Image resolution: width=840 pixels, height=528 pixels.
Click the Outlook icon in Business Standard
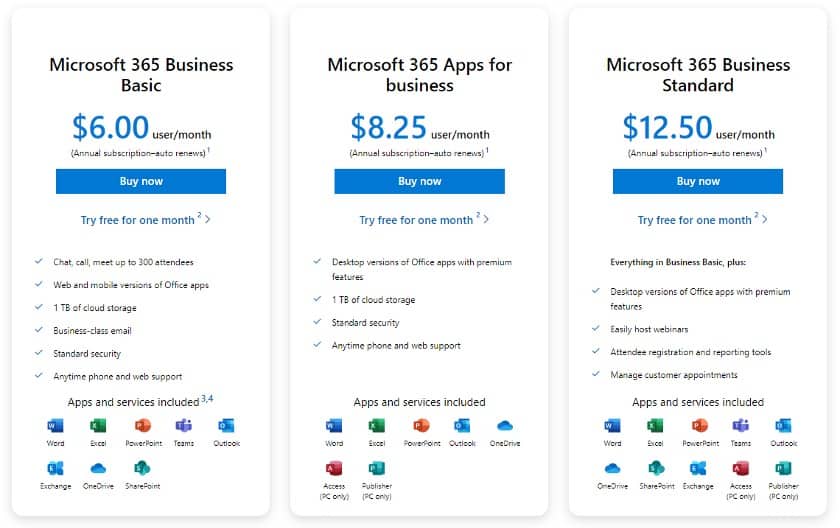783,426
